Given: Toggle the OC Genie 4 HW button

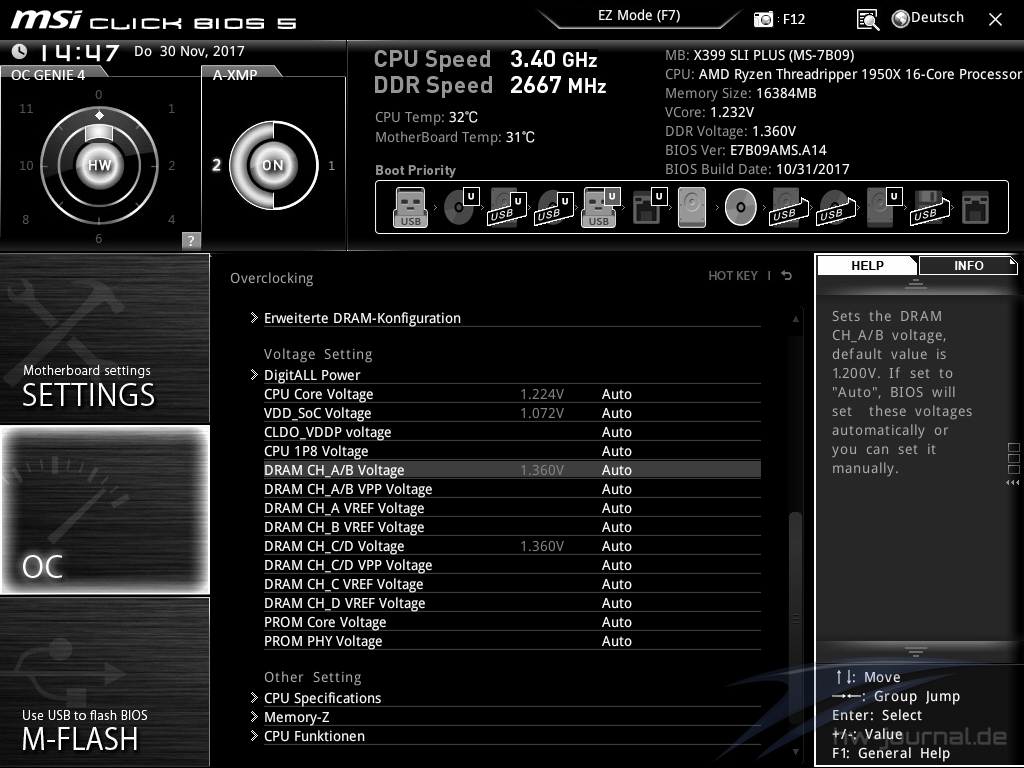Looking at the screenshot, I should (99, 165).
